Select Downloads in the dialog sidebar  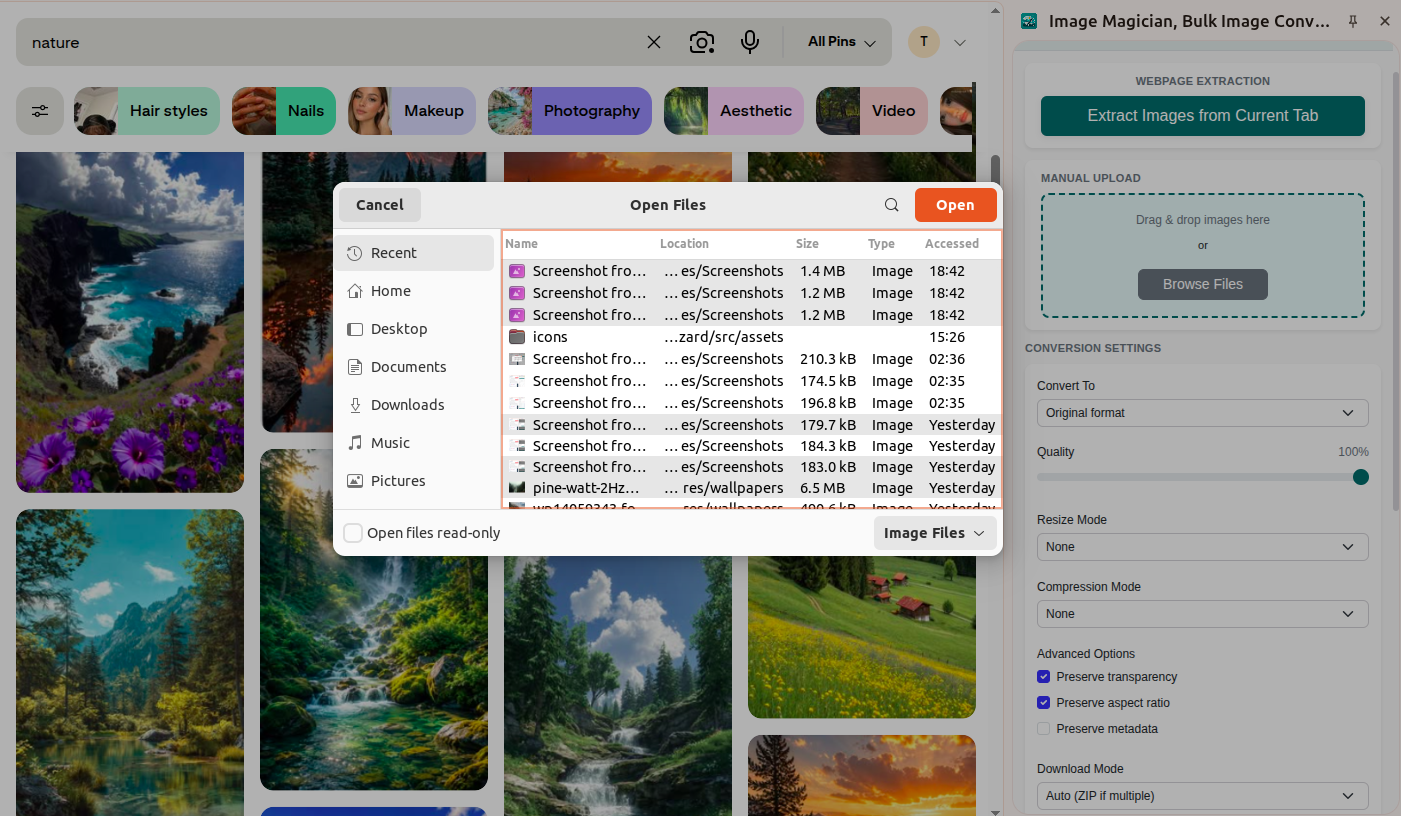(x=414, y=405)
